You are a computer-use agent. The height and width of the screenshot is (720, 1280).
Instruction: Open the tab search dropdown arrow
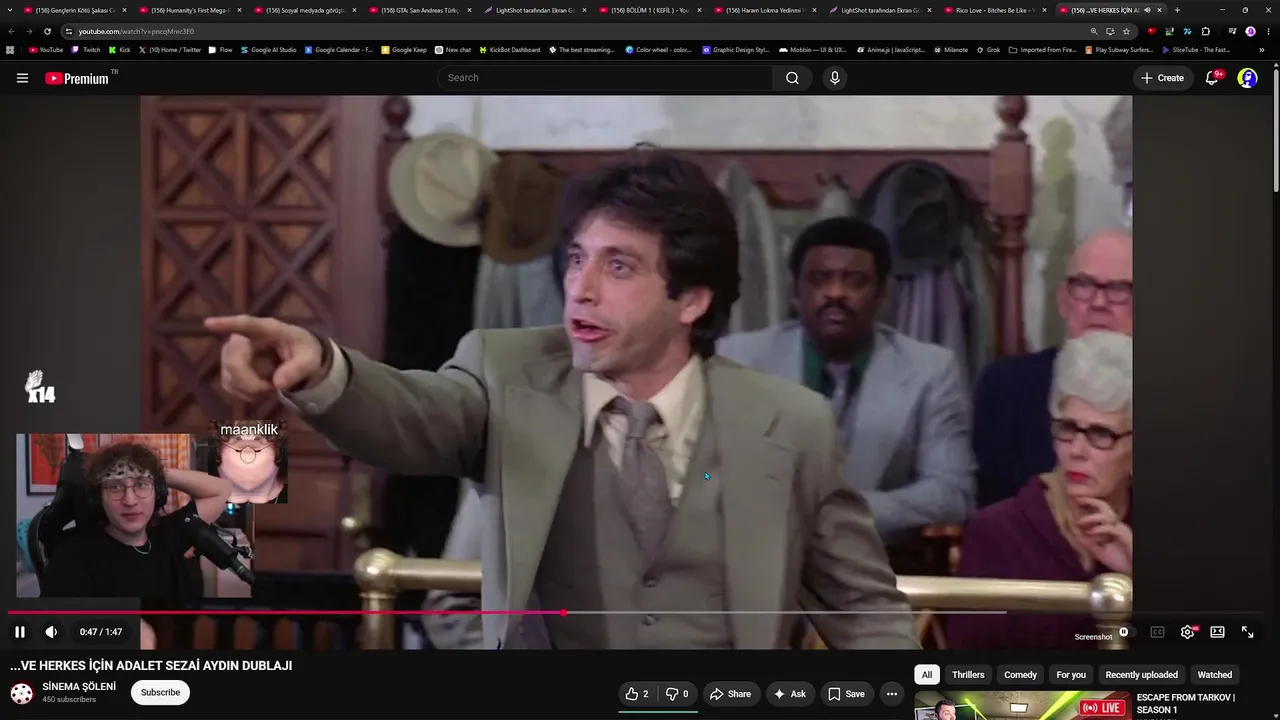(x=11, y=10)
